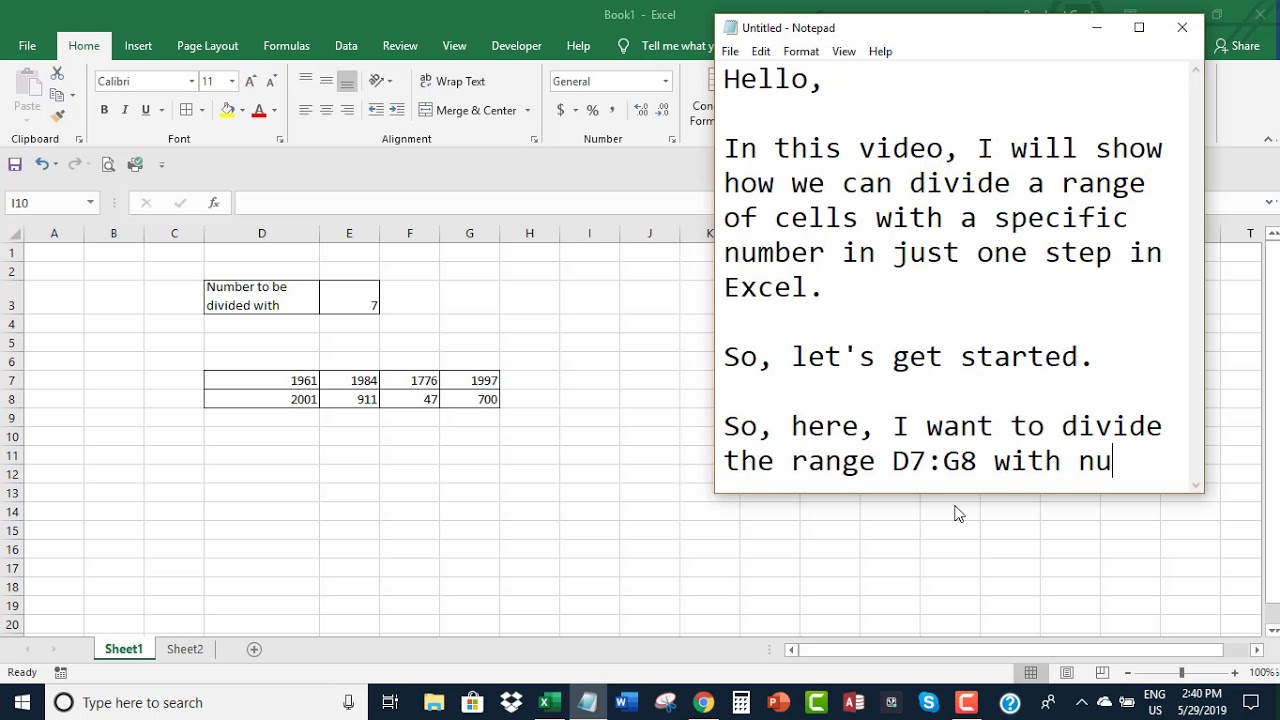The width and height of the screenshot is (1280, 720).
Task: Open Skype from the taskbar
Action: pyautogui.click(x=929, y=702)
